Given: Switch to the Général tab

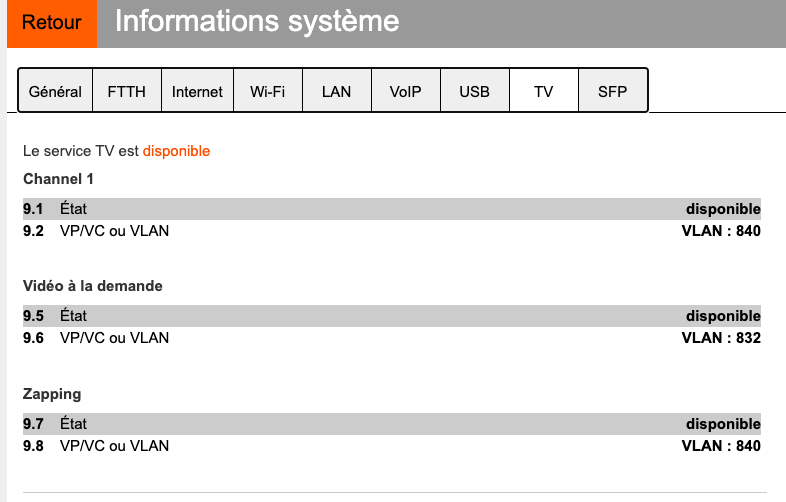Looking at the screenshot, I should tap(55, 91).
